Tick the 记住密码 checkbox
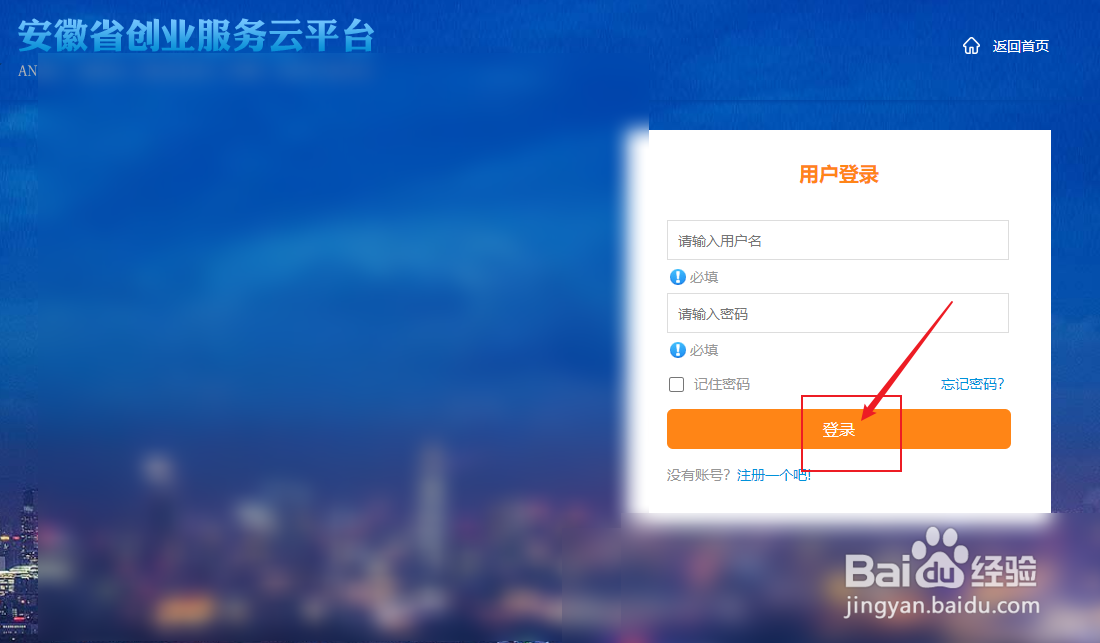The height and width of the screenshot is (643, 1100). tap(677, 384)
